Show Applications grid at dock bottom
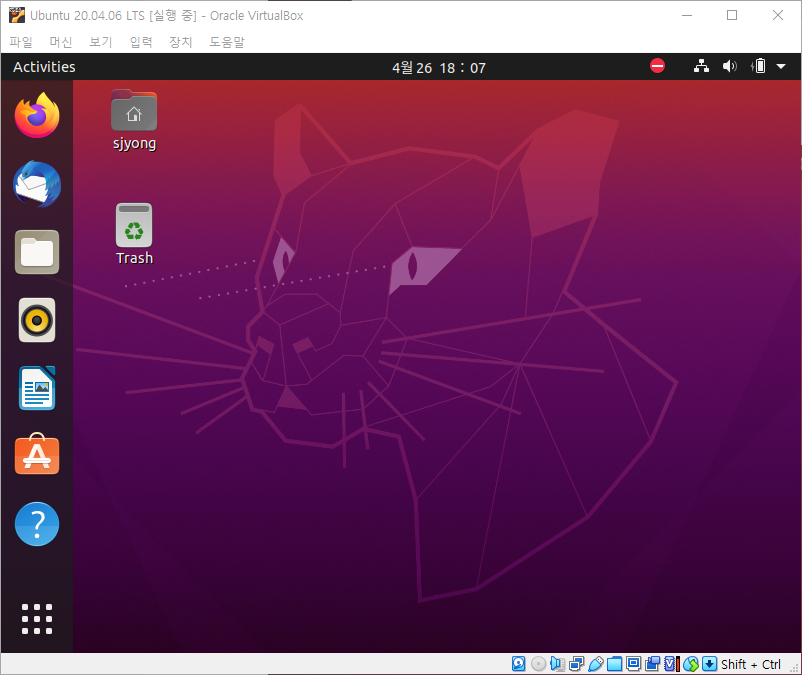The height and width of the screenshot is (675, 802). tap(37, 619)
